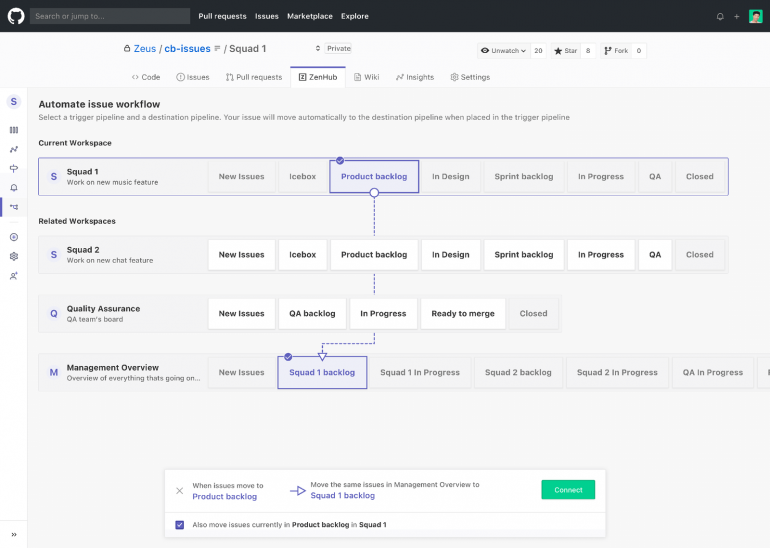The image size is (770, 548).
Task: Click Marketplace in top navigation
Action: [310, 16]
